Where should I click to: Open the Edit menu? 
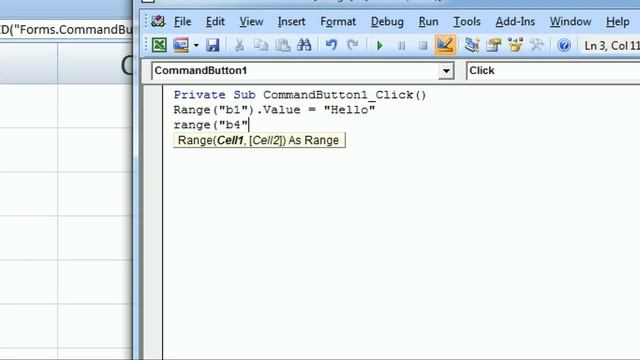click(215, 22)
